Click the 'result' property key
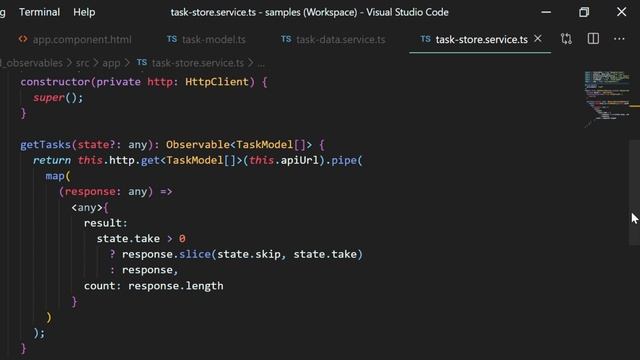The height and width of the screenshot is (360, 640). pyautogui.click(x=102, y=223)
